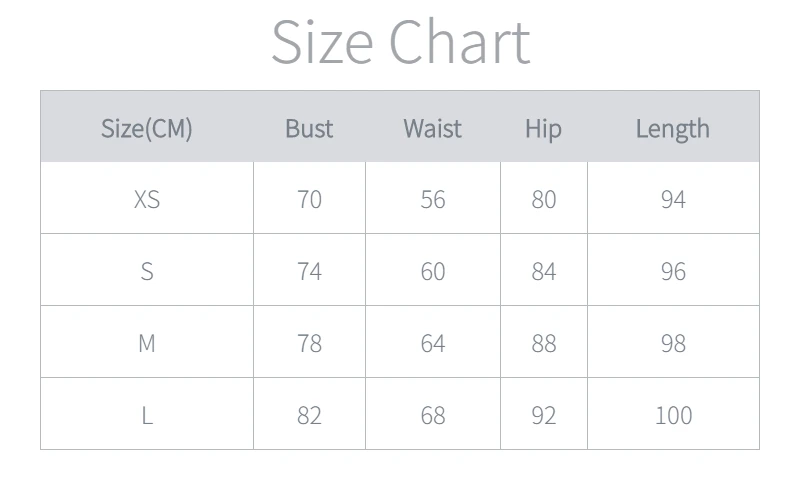The height and width of the screenshot is (500, 800).
Task: Select the S waist value 60
Action: pos(433,271)
